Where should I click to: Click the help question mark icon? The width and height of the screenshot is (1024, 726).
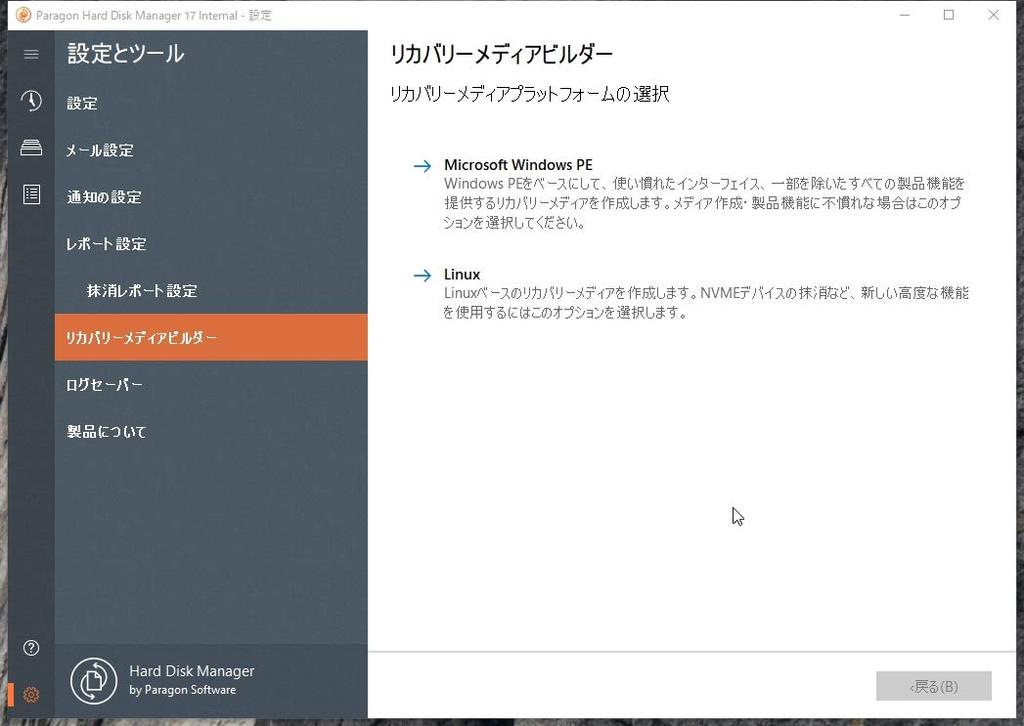pos(31,648)
